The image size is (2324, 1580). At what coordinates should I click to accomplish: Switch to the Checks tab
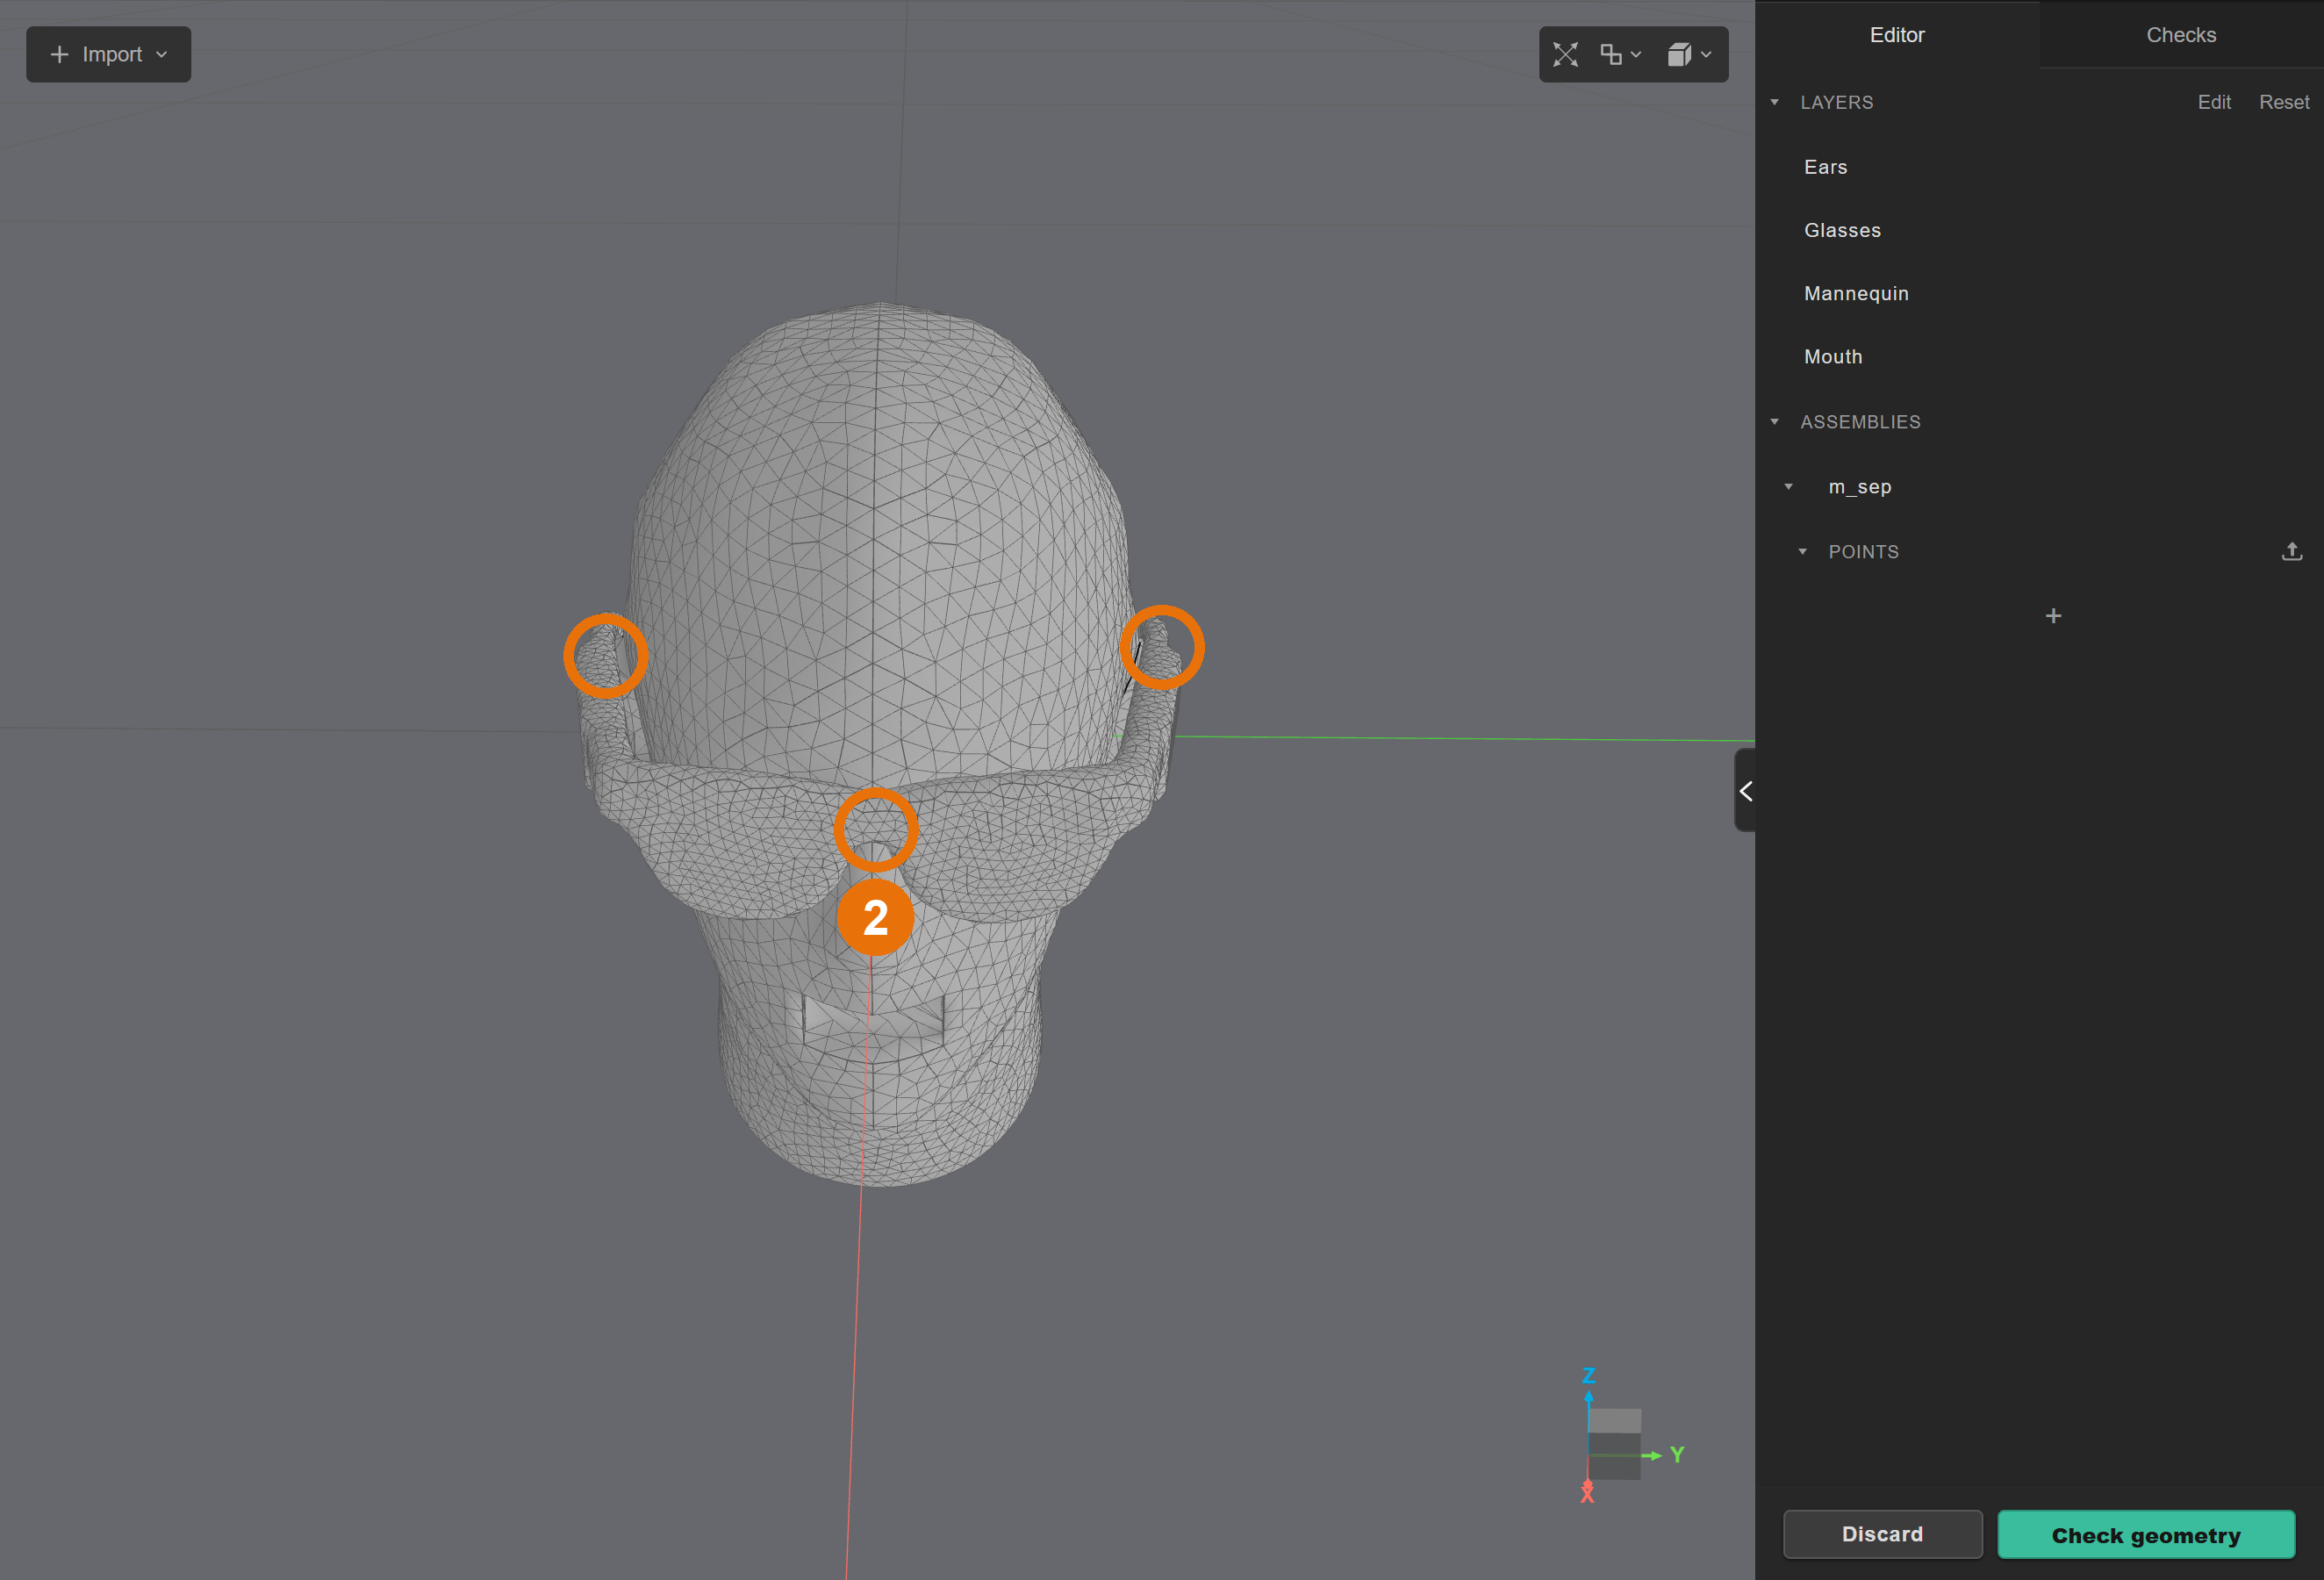pos(2181,35)
